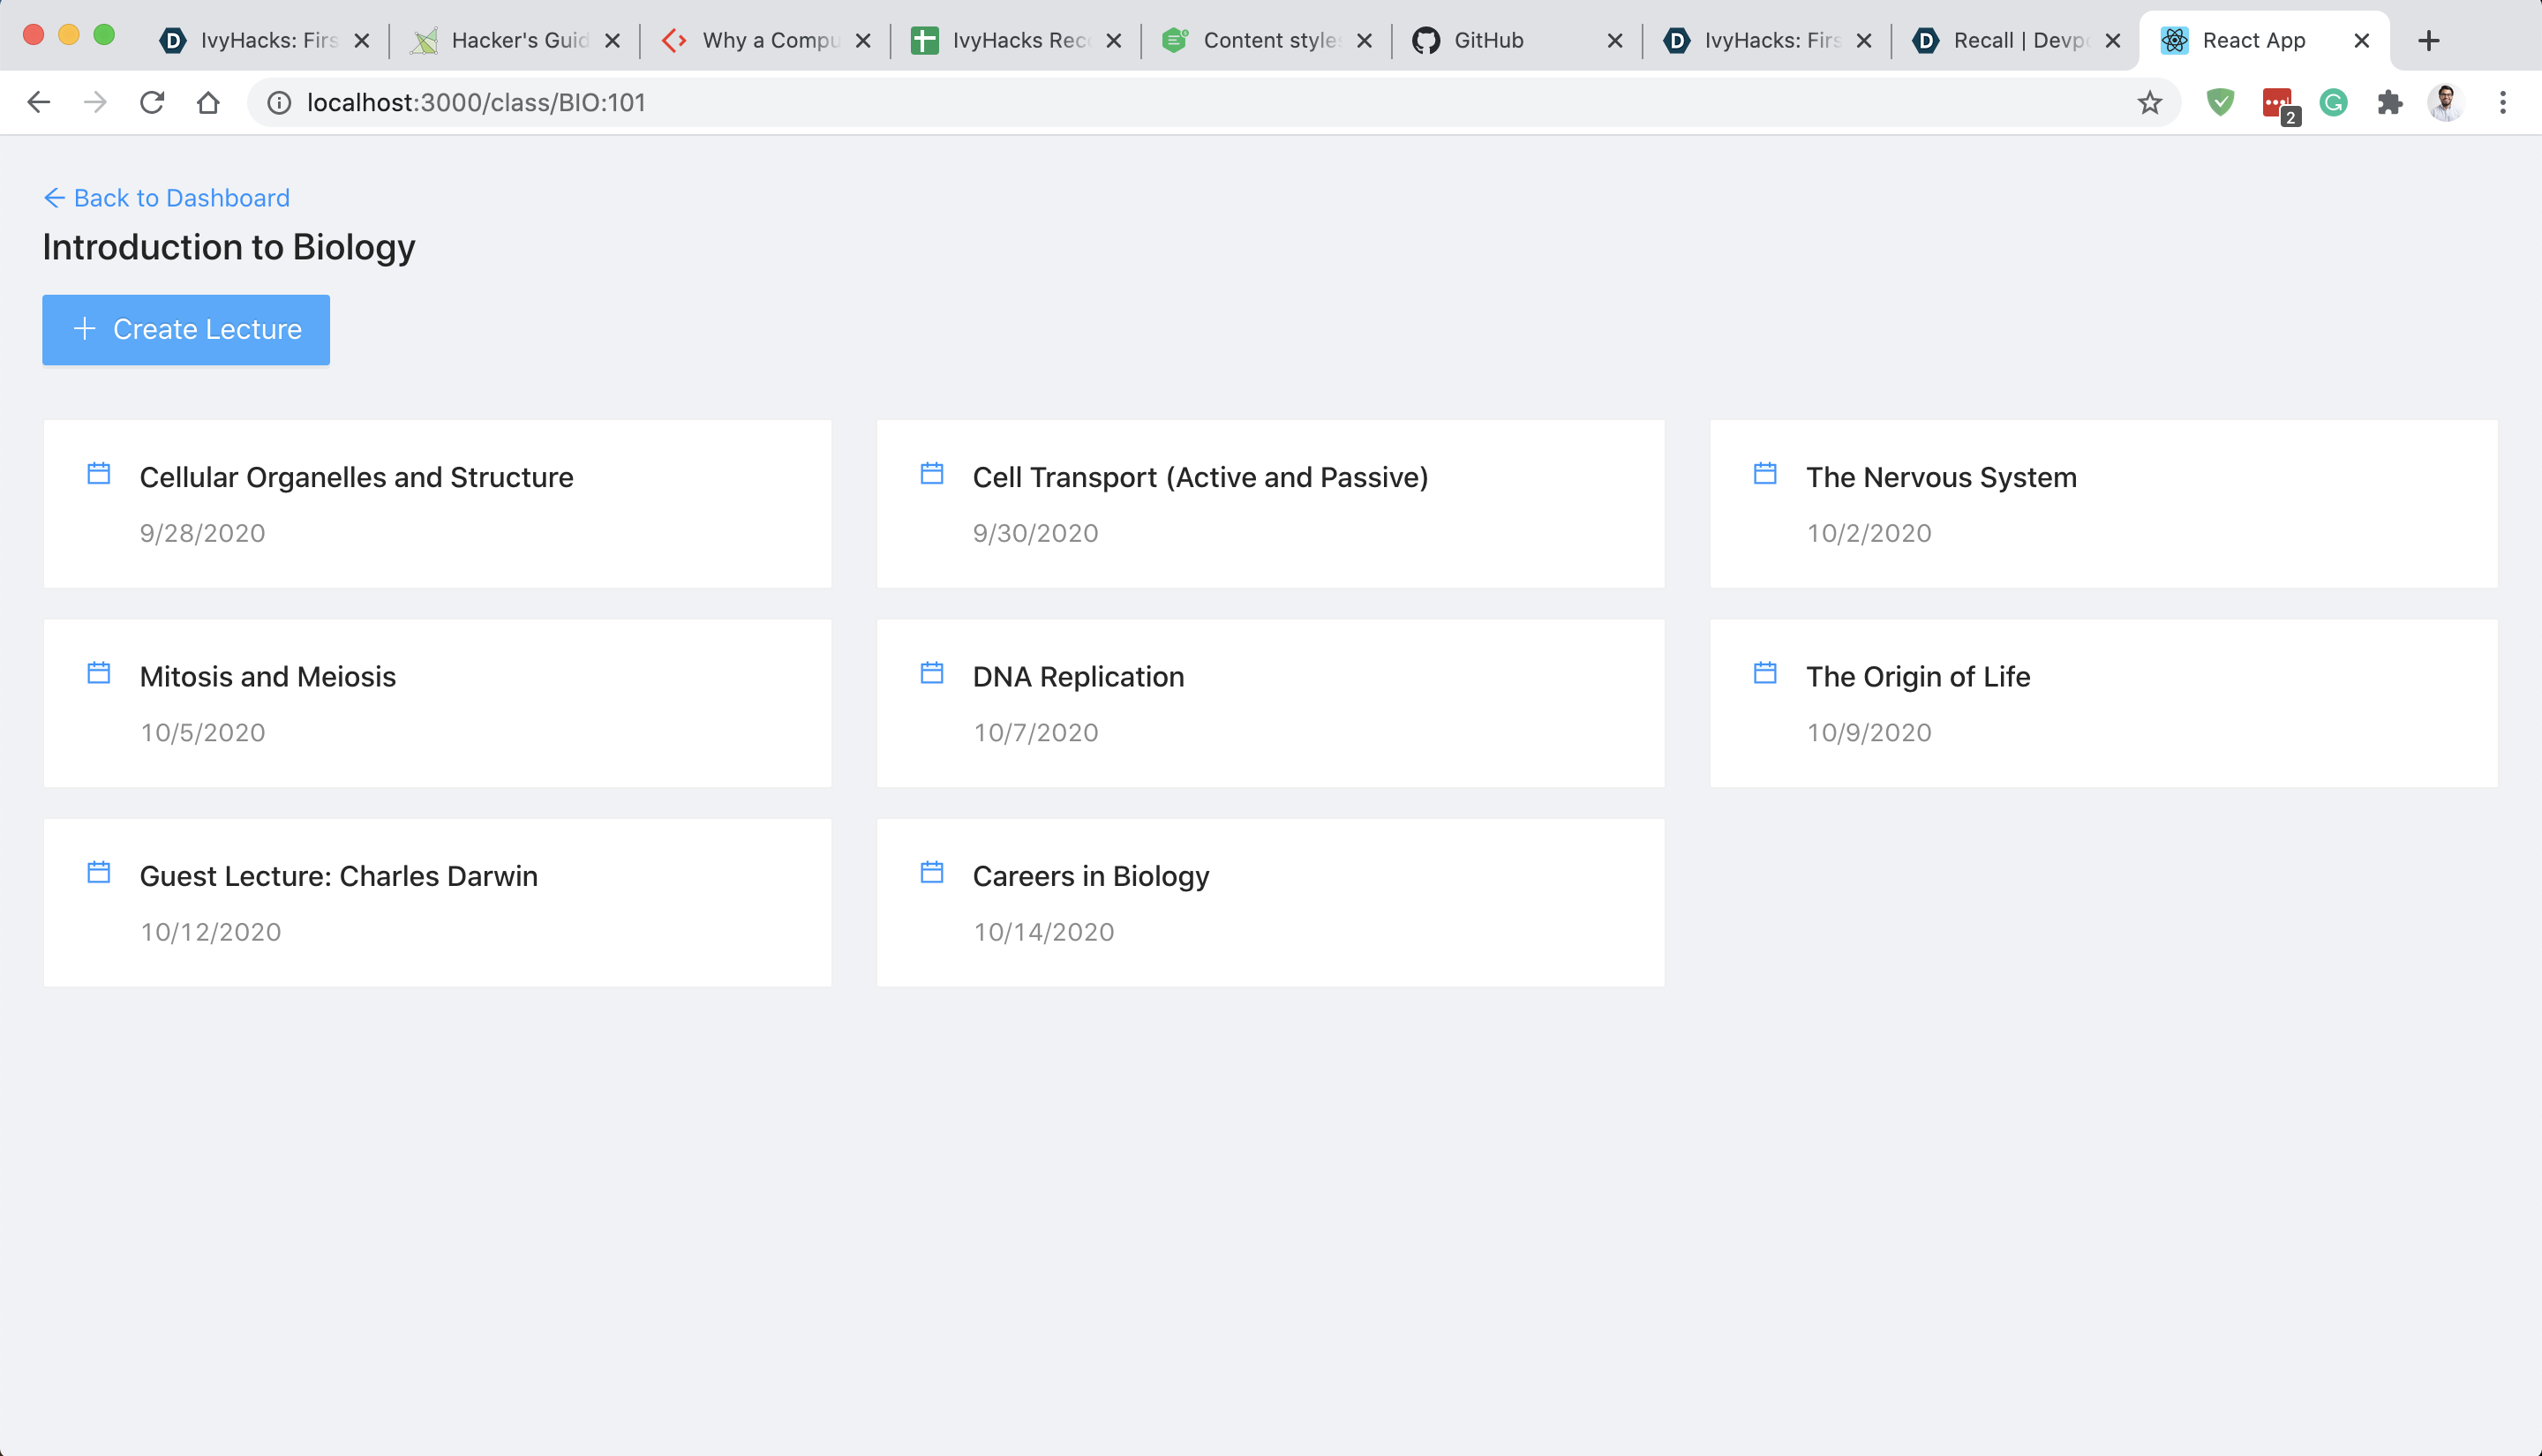Click calendar icon next to DNA Replication
2542x1456 pixels.
[931, 672]
